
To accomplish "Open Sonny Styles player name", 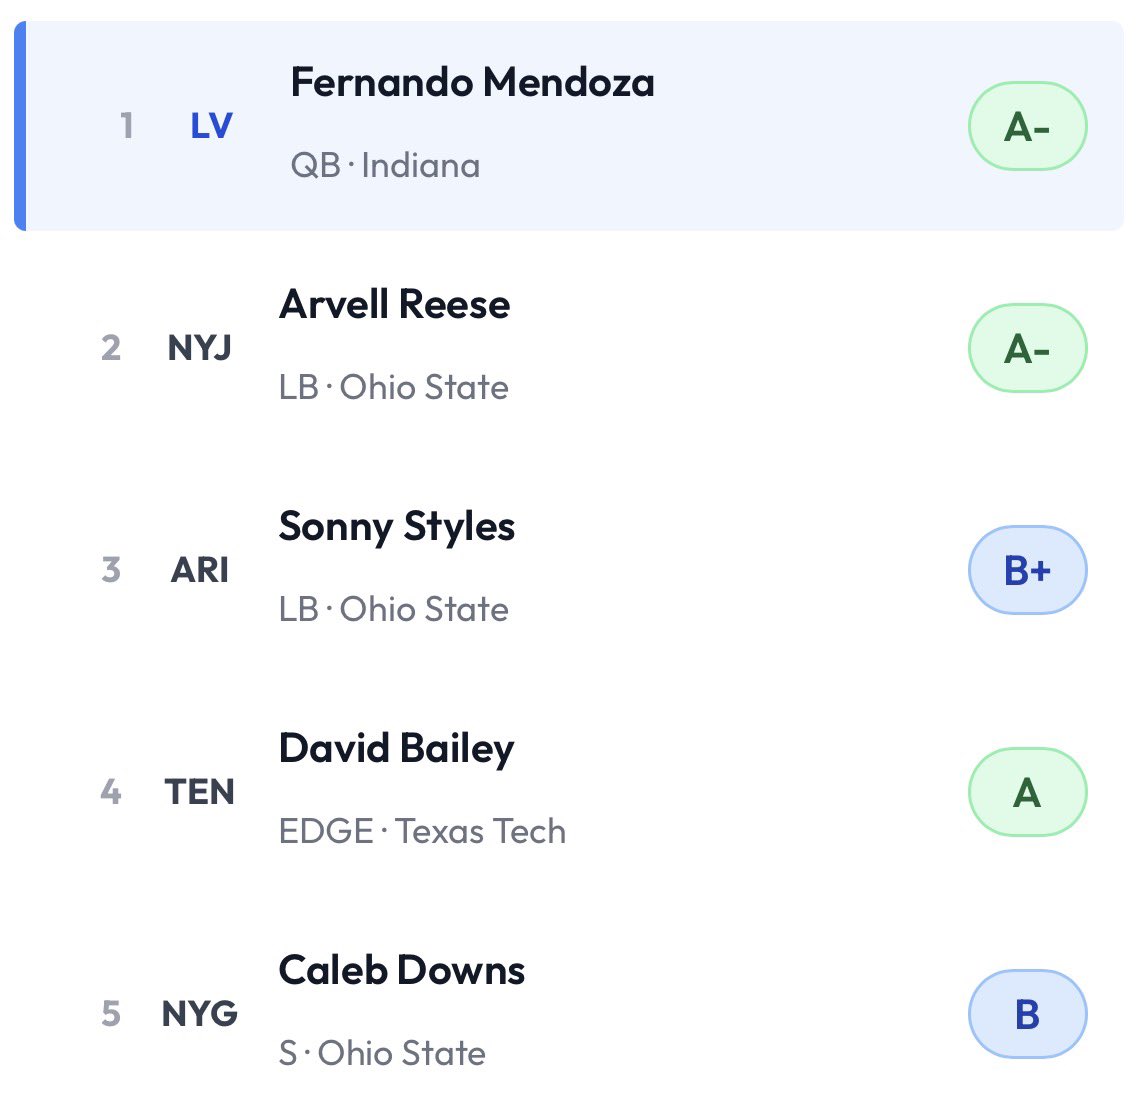I will click(397, 526).
